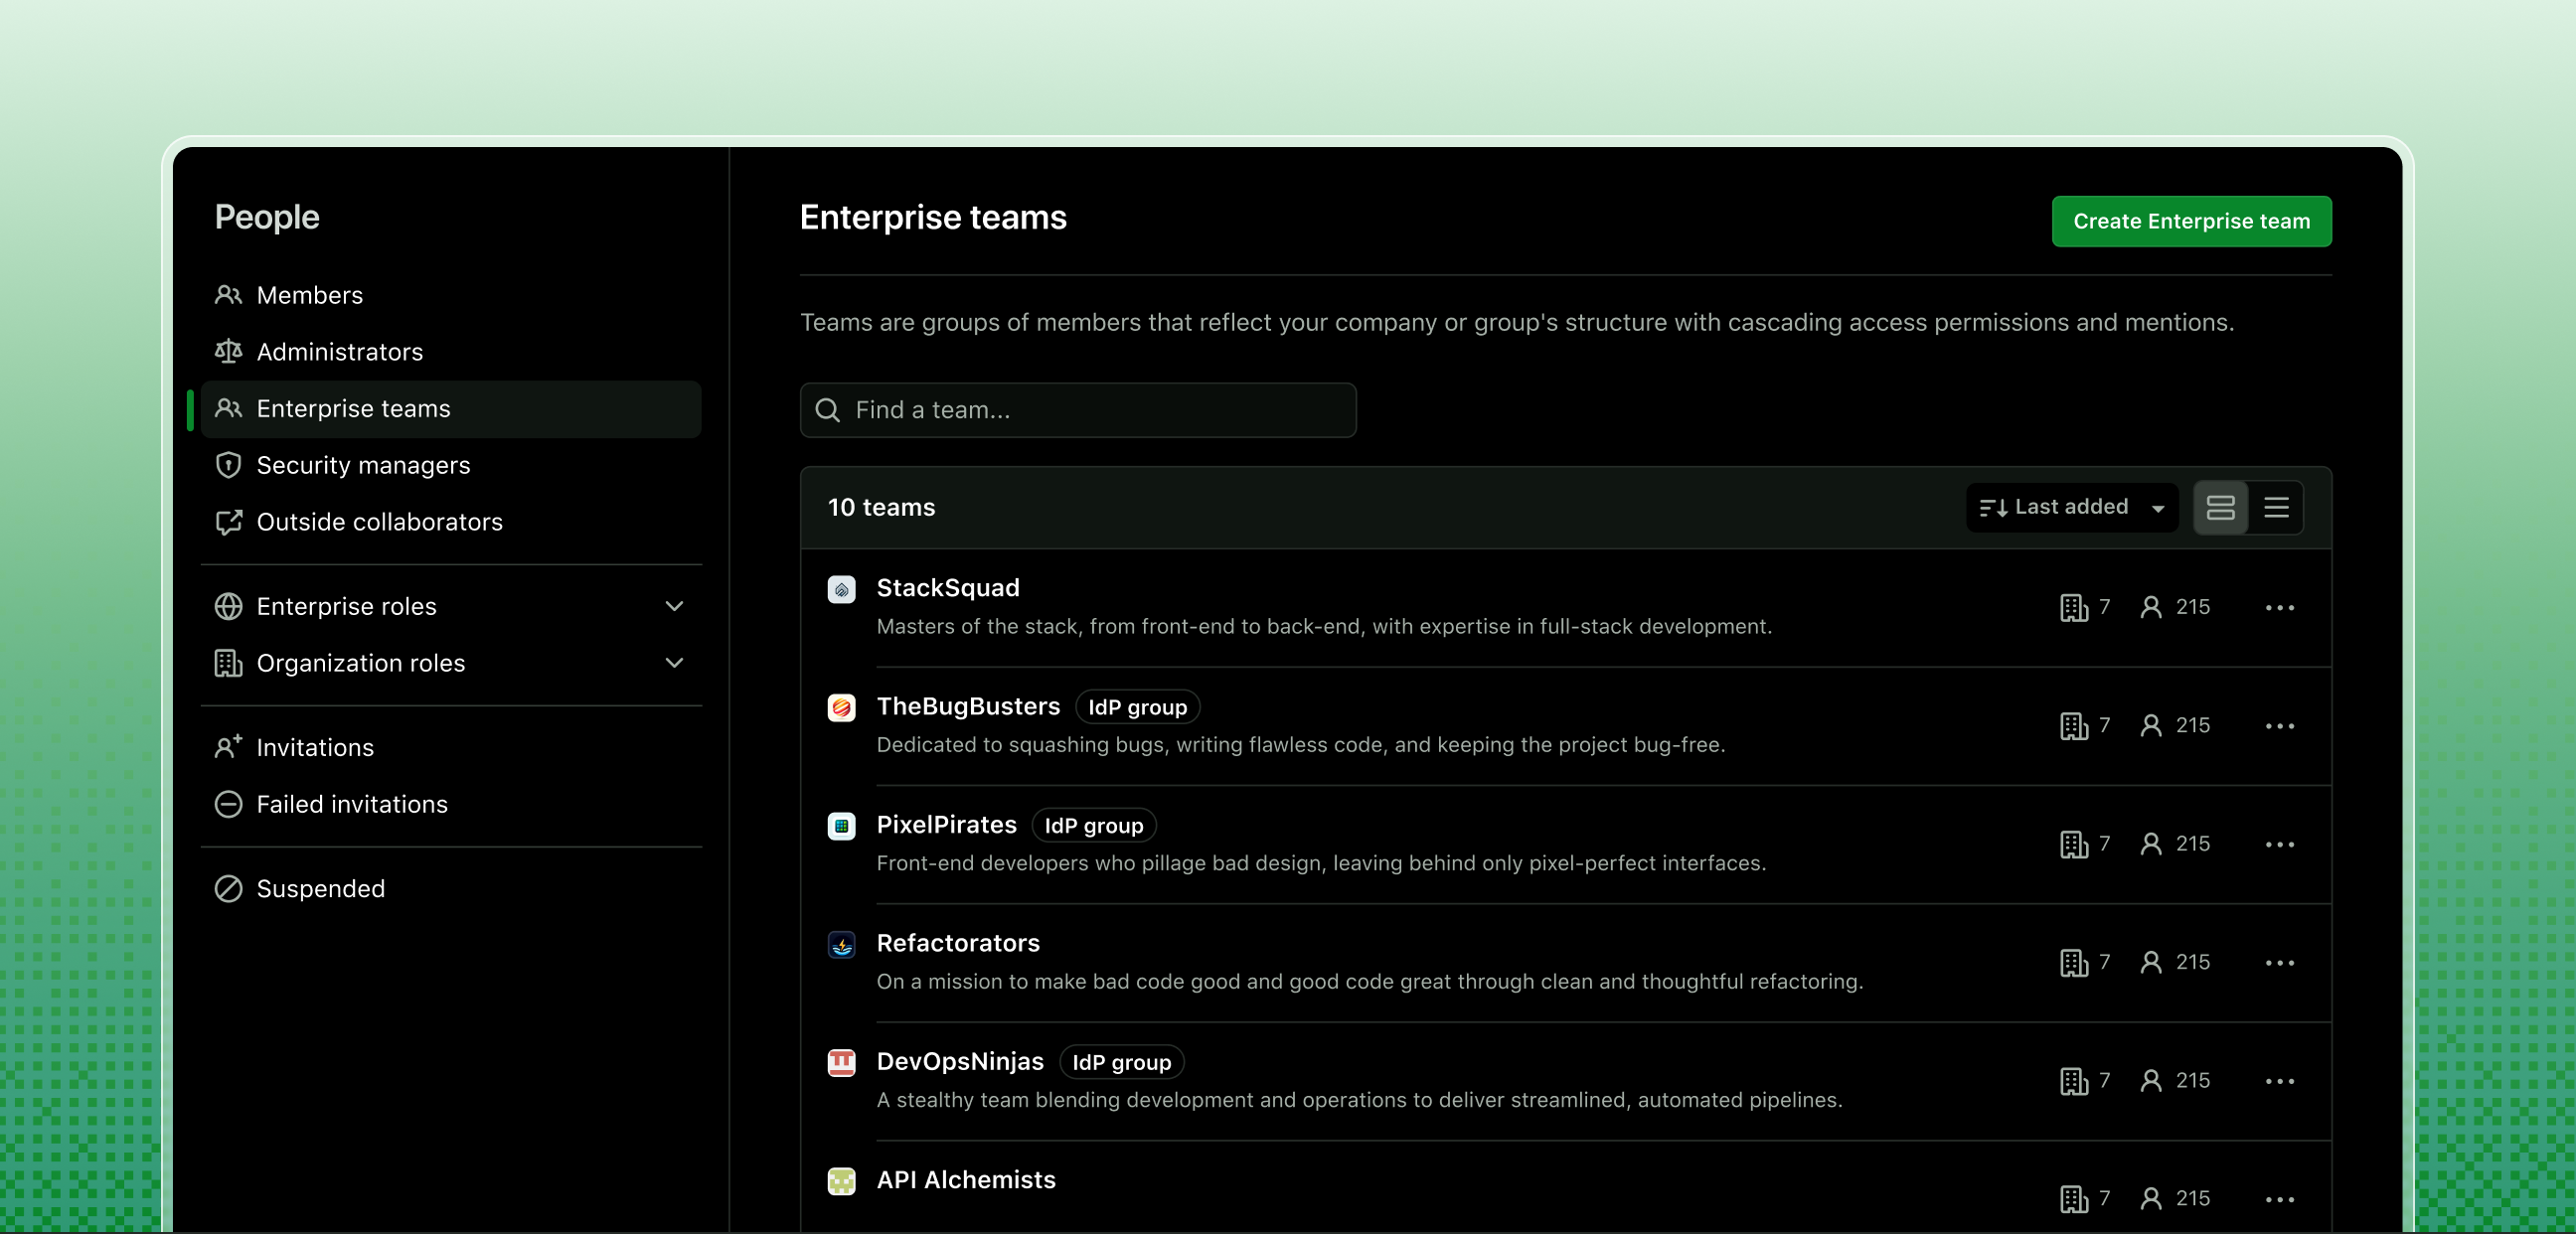Click StackSquad organizations count icon
The height and width of the screenshot is (1234, 2576).
2074,607
